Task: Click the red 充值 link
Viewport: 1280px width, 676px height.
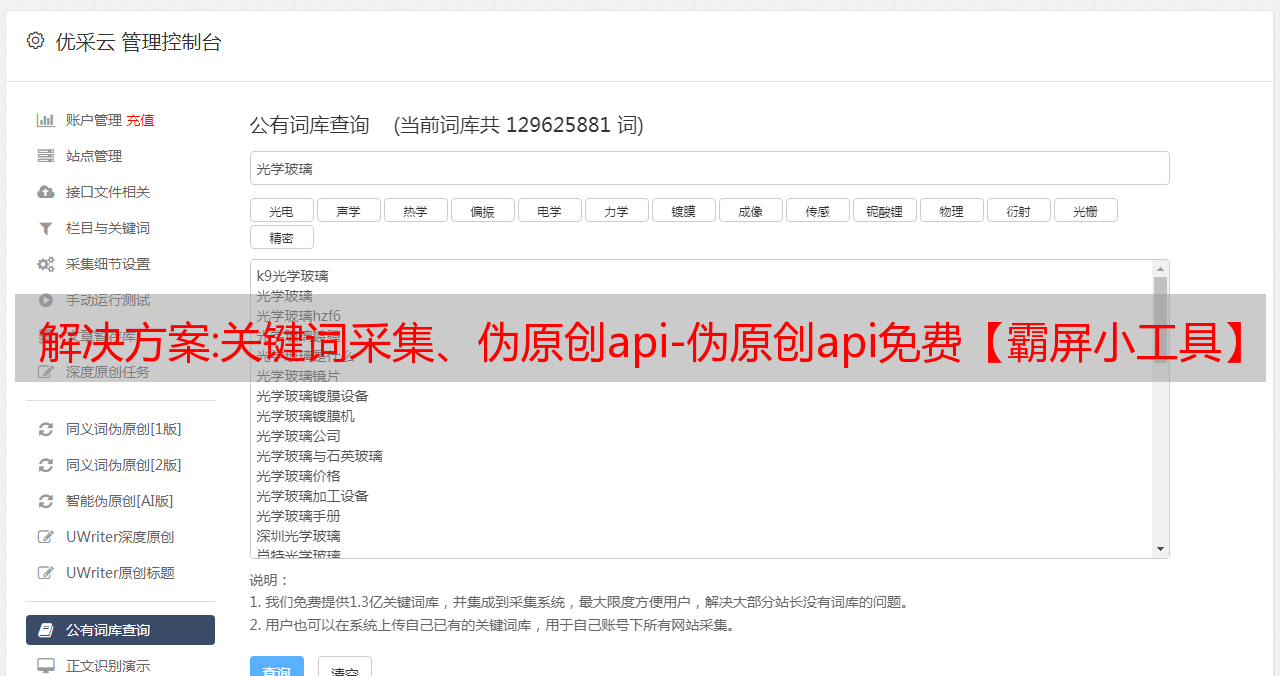Action: pos(140,120)
